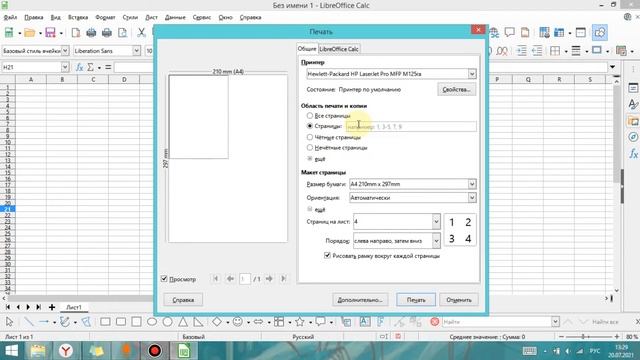Screen dimensions: 640x360
Task: Open the sidebar Functions fx icon
Action: coord(633,153)
